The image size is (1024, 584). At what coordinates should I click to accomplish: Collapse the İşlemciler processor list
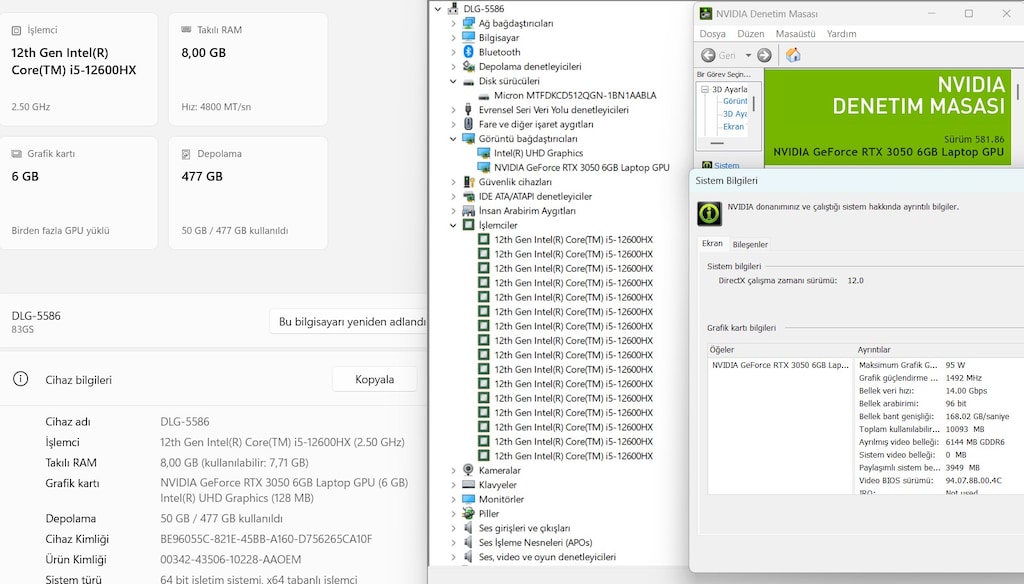coord(453,225)
